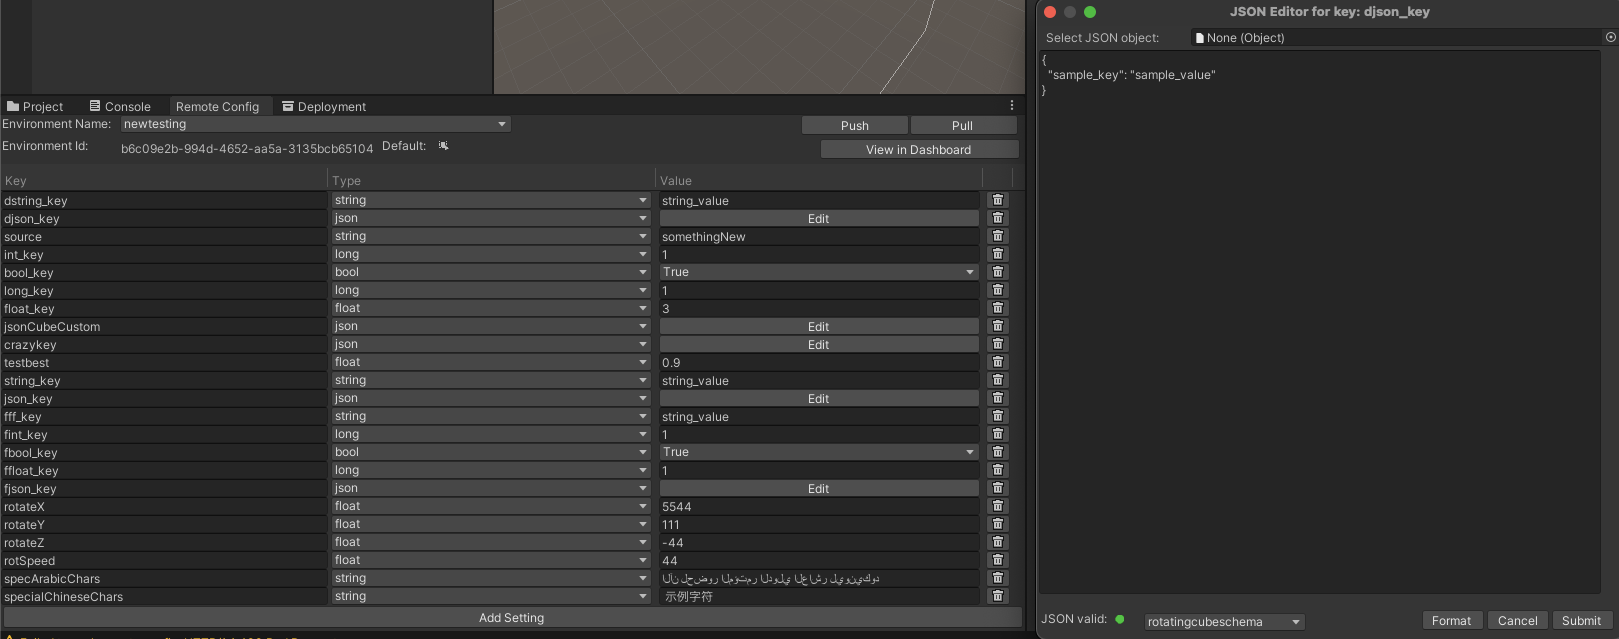Click Add Setting at the list bottom

pos(511,617)
